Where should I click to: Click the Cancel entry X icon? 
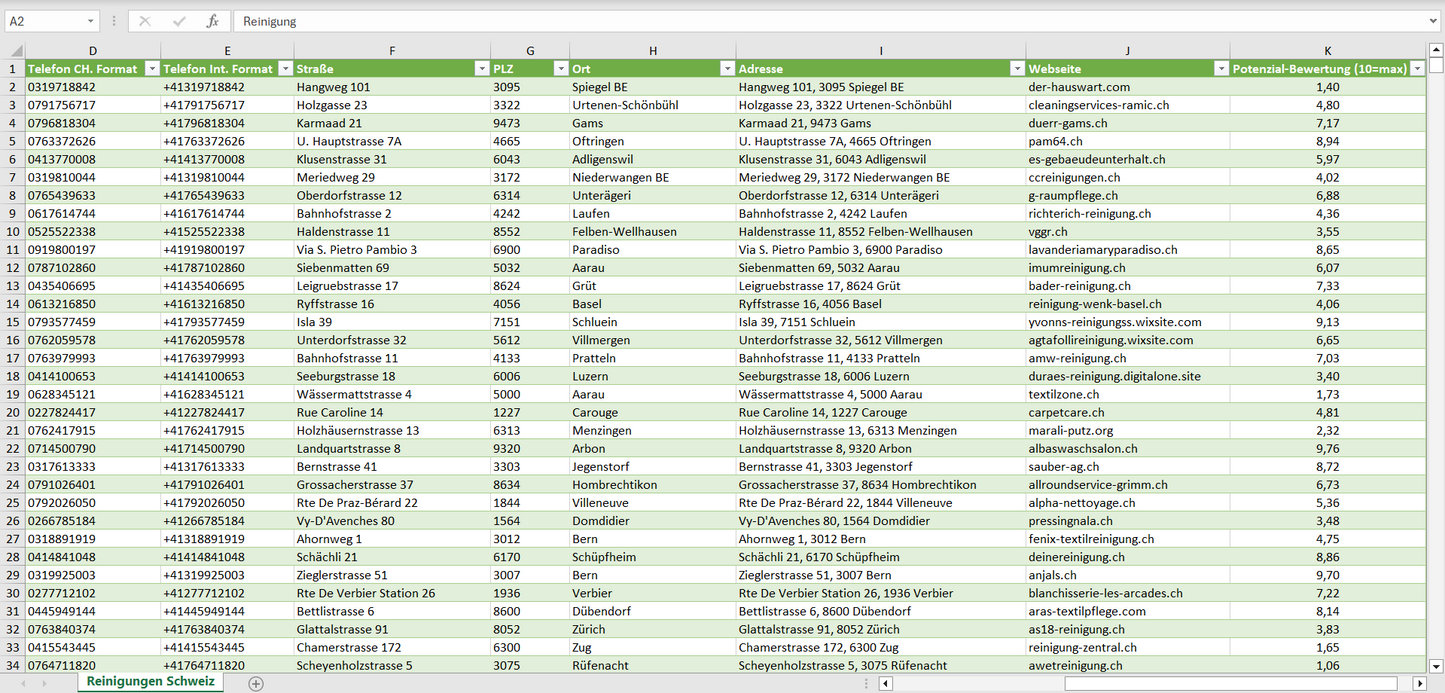[x=145, y=21]
